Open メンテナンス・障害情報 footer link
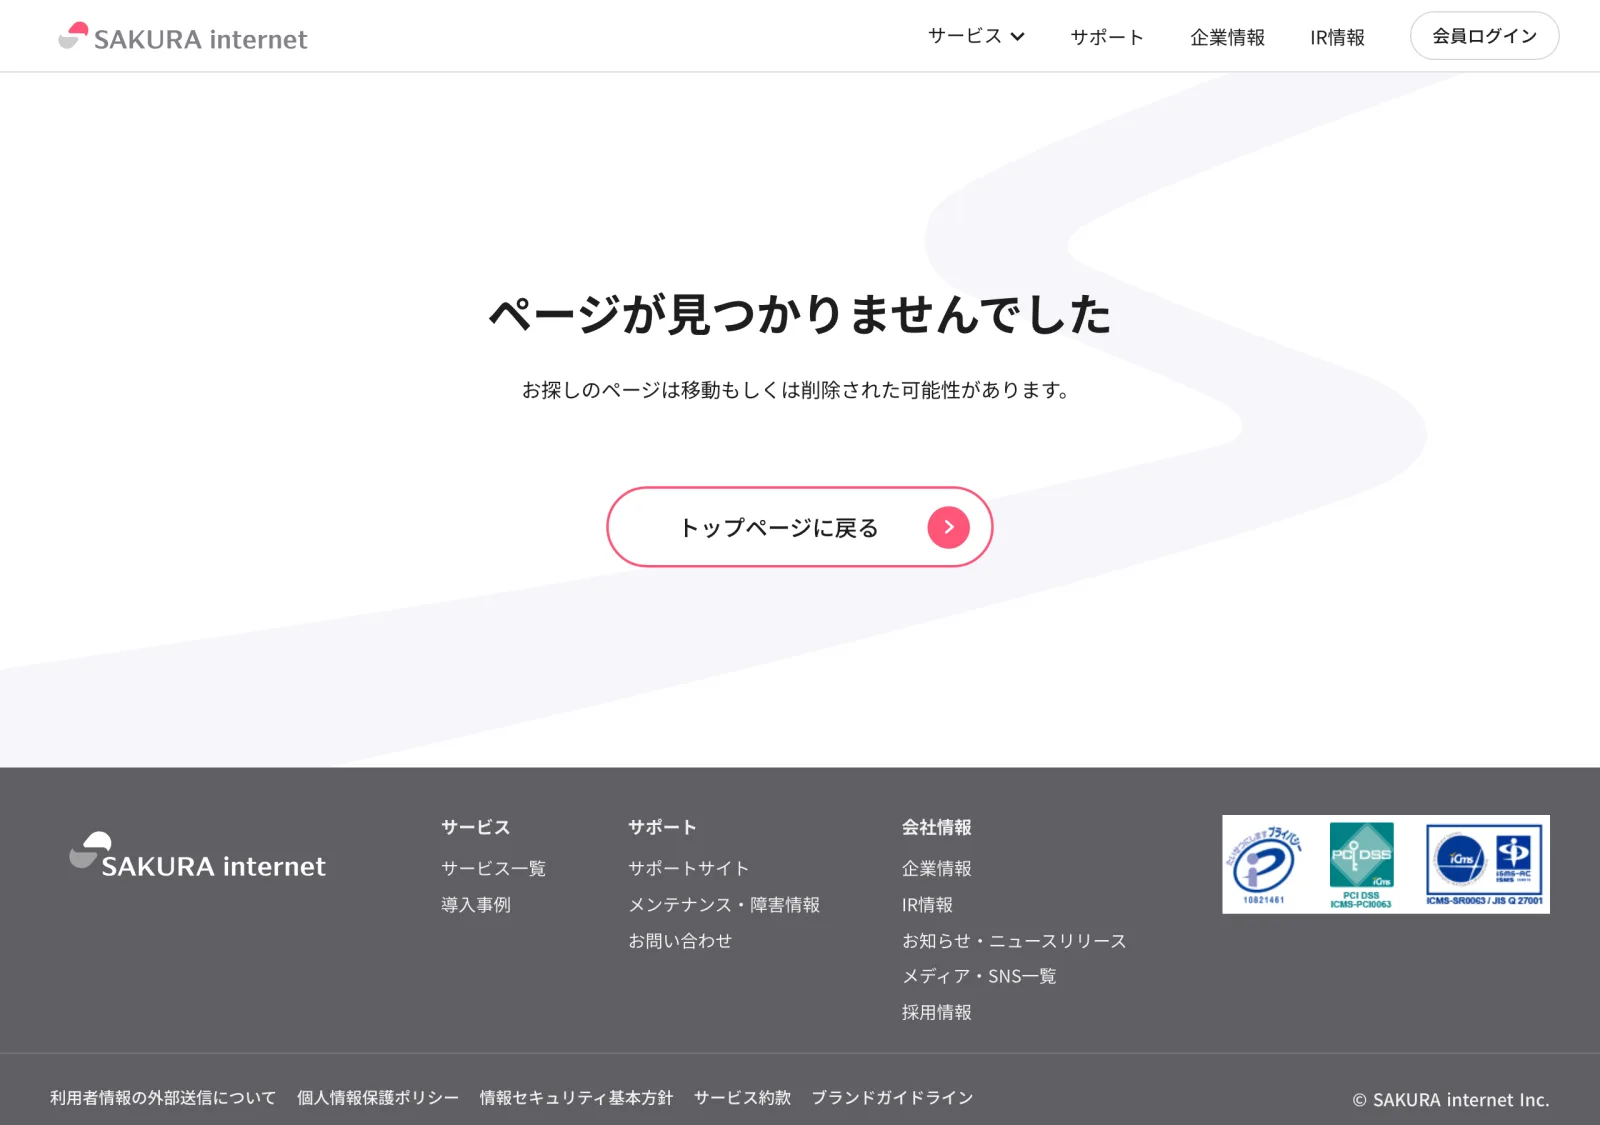Screen dimensions: 1600x1125 [724, 904]
